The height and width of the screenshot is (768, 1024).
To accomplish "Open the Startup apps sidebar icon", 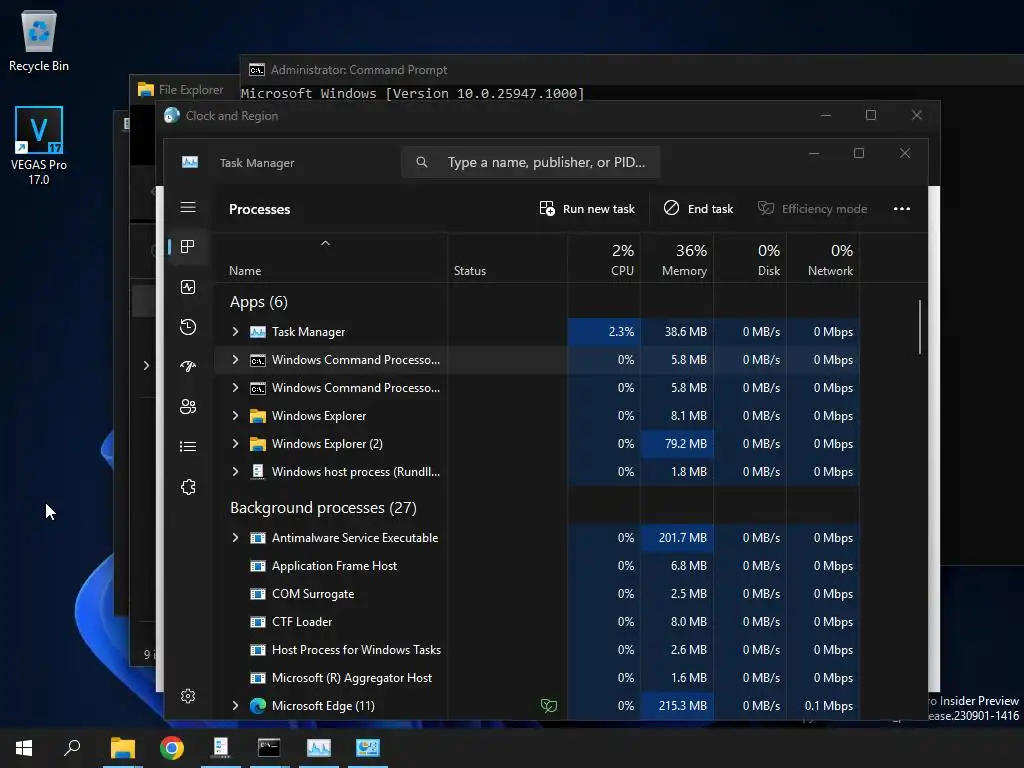I will [188, 366].
